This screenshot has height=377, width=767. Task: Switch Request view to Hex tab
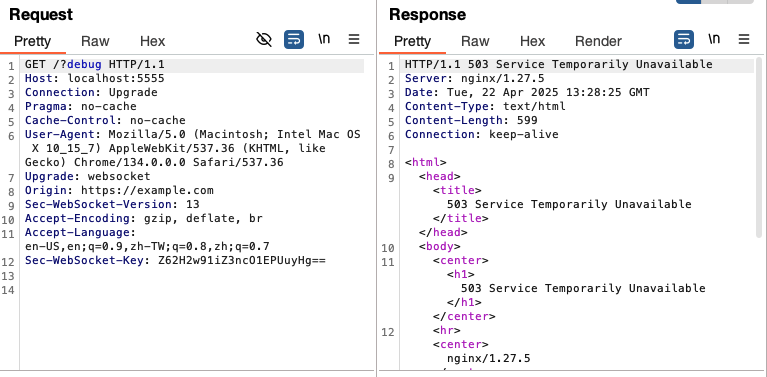[153, 41]
